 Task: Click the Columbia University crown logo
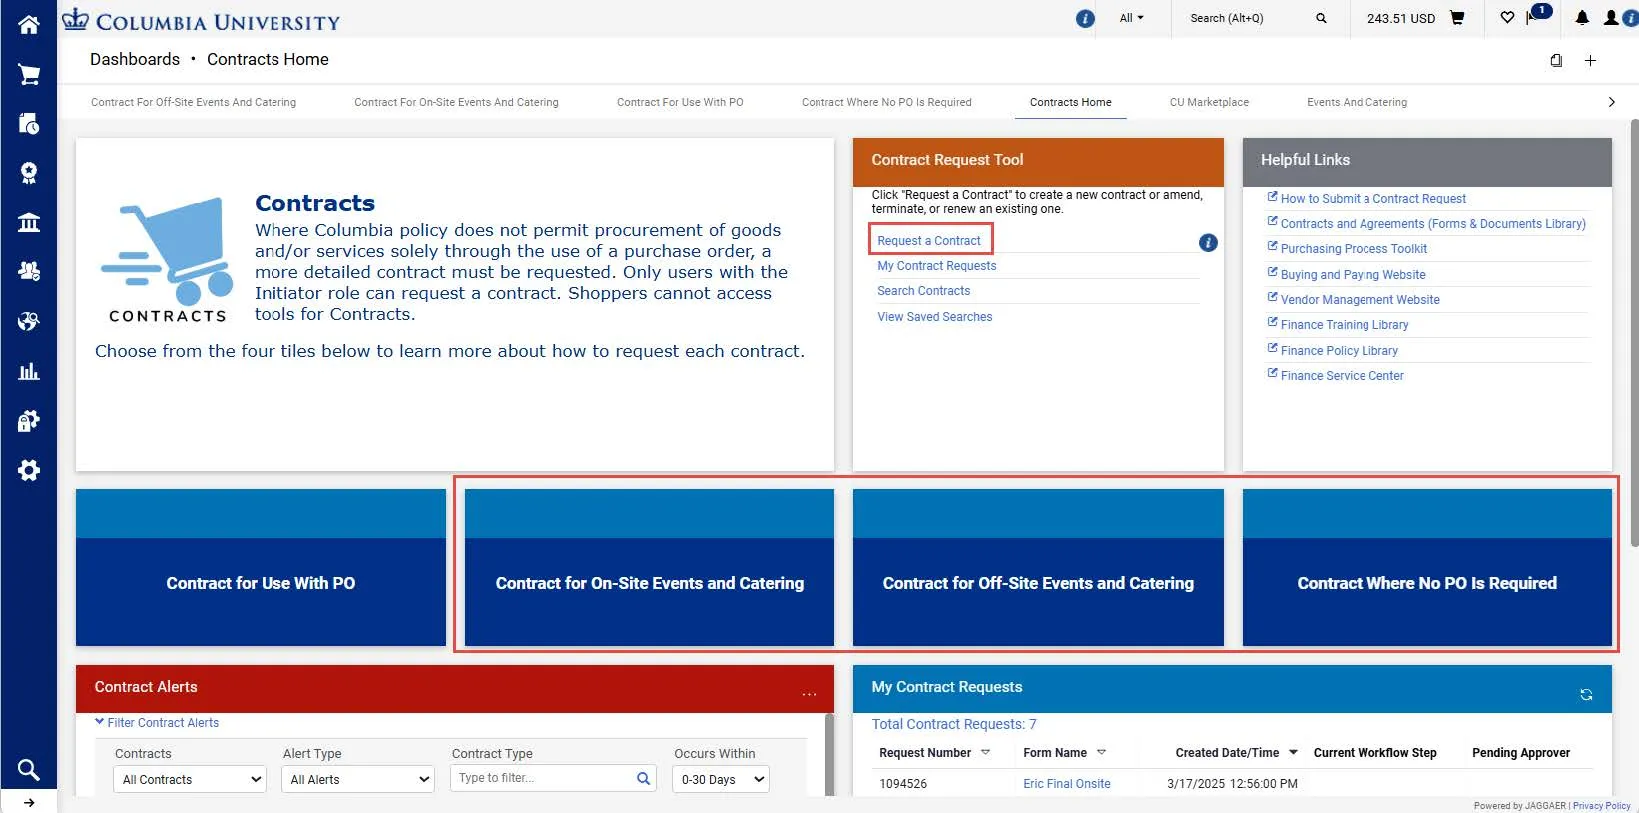[75, 19]
